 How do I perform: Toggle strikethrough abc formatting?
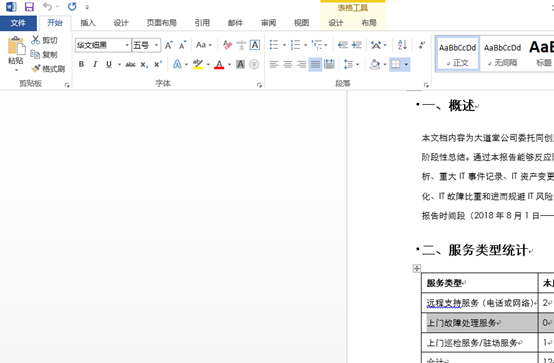(x=130, y=64)
